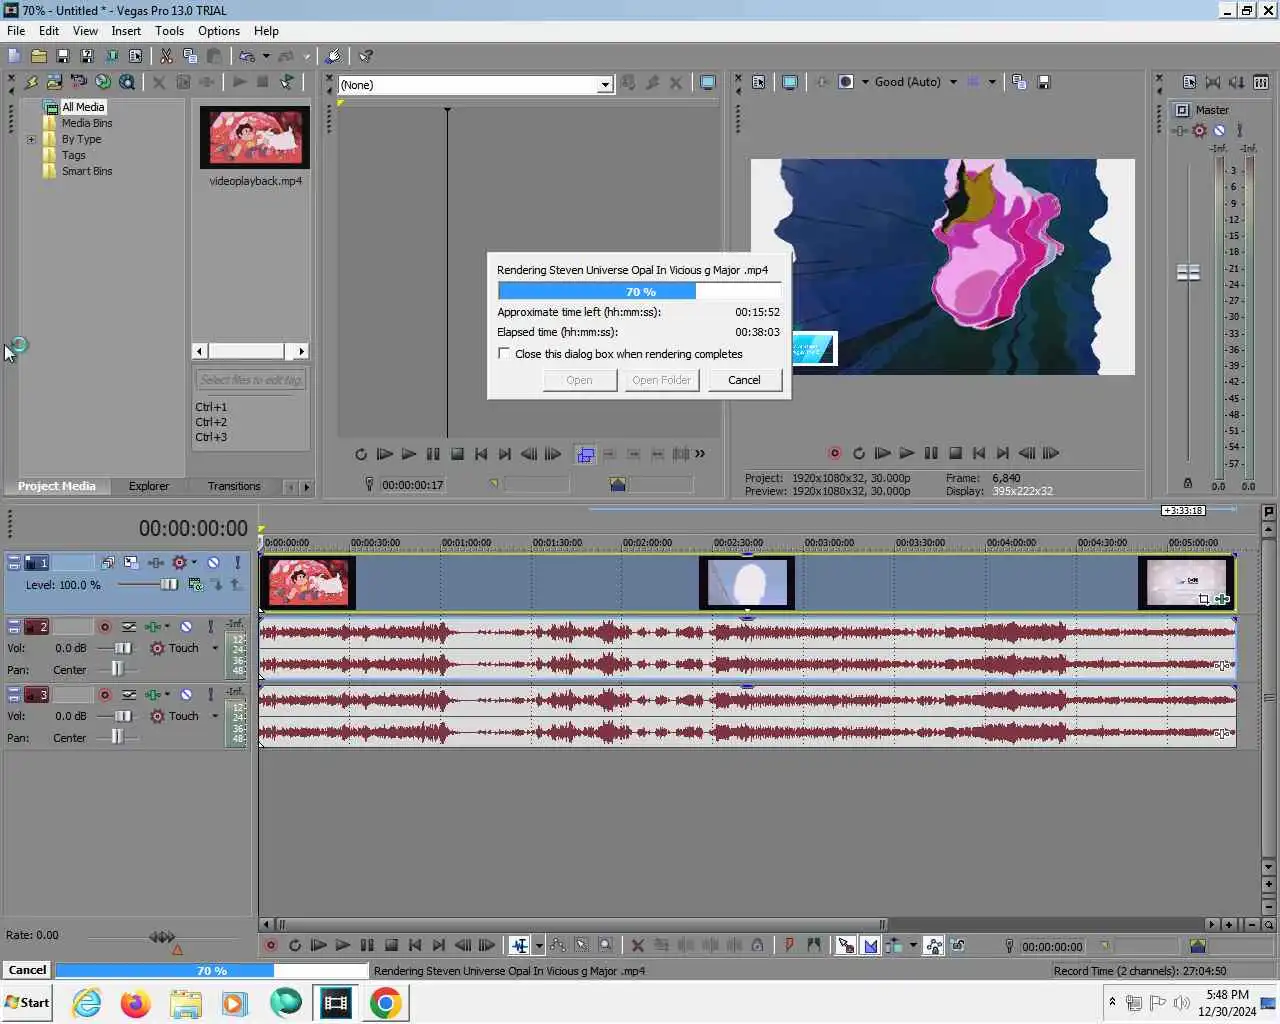Click the New project icon
This screenshot has width=1280, height=1024.
tap(14, 56)
